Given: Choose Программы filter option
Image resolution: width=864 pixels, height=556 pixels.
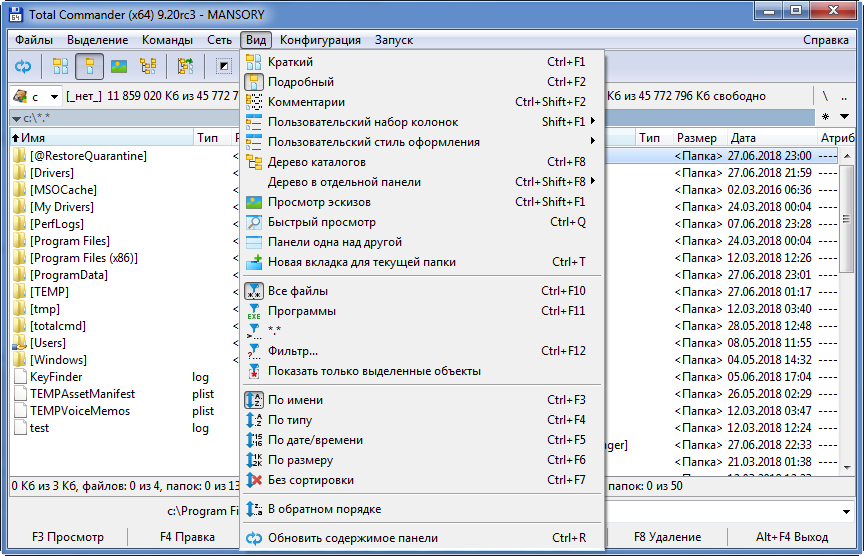Looking at the screenshot, I should click(423, 311).
